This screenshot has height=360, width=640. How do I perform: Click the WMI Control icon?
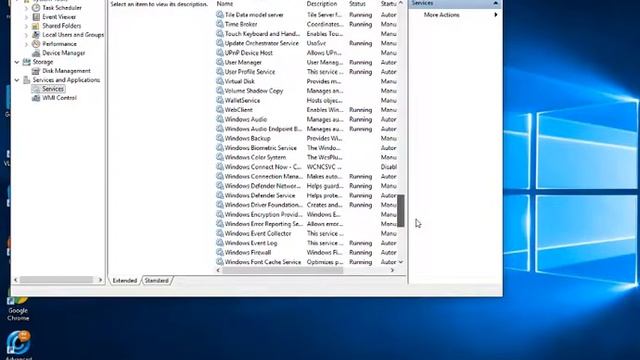point(36,98)
